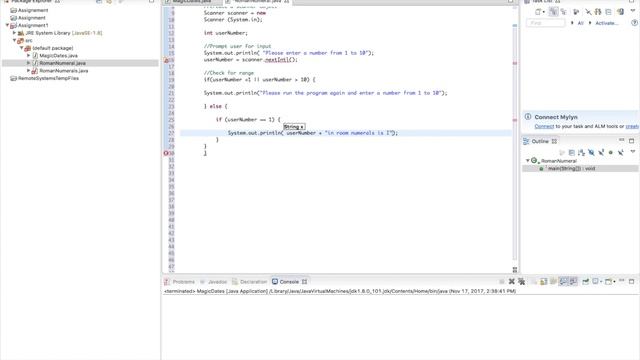
Task: Open Outline view menu arrow
Action: tap(633, 152)
